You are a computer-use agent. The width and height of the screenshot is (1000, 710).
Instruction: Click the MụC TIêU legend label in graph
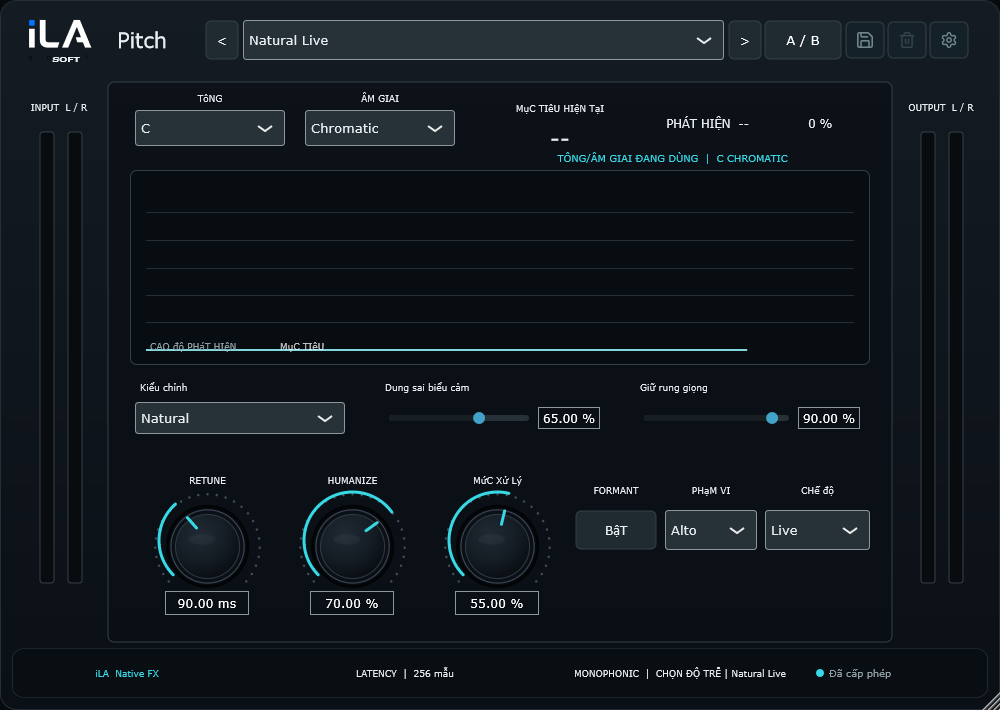click(302, 346)
